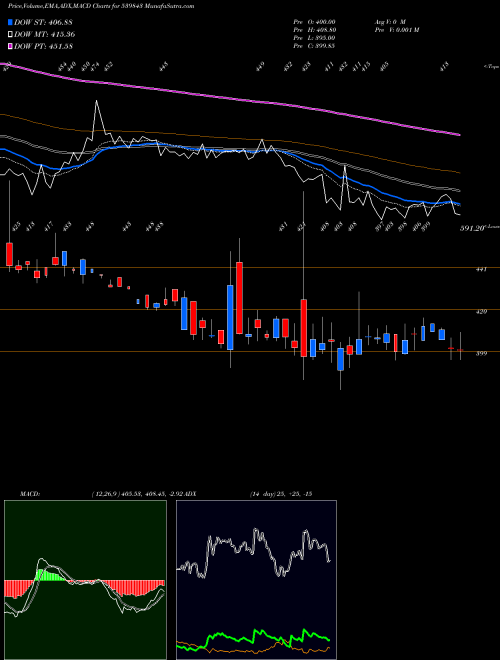Click the ADX (14 day) values text

(280, 494)
